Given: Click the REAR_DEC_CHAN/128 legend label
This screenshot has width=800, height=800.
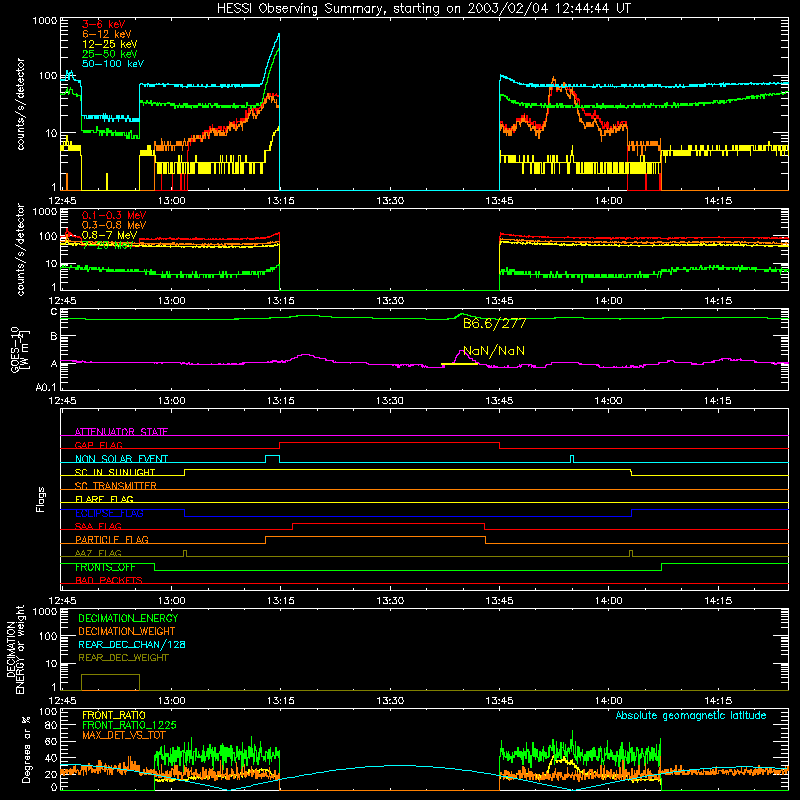Looking at the screenshot, I should pyautogui.click(x=132, y=644).
